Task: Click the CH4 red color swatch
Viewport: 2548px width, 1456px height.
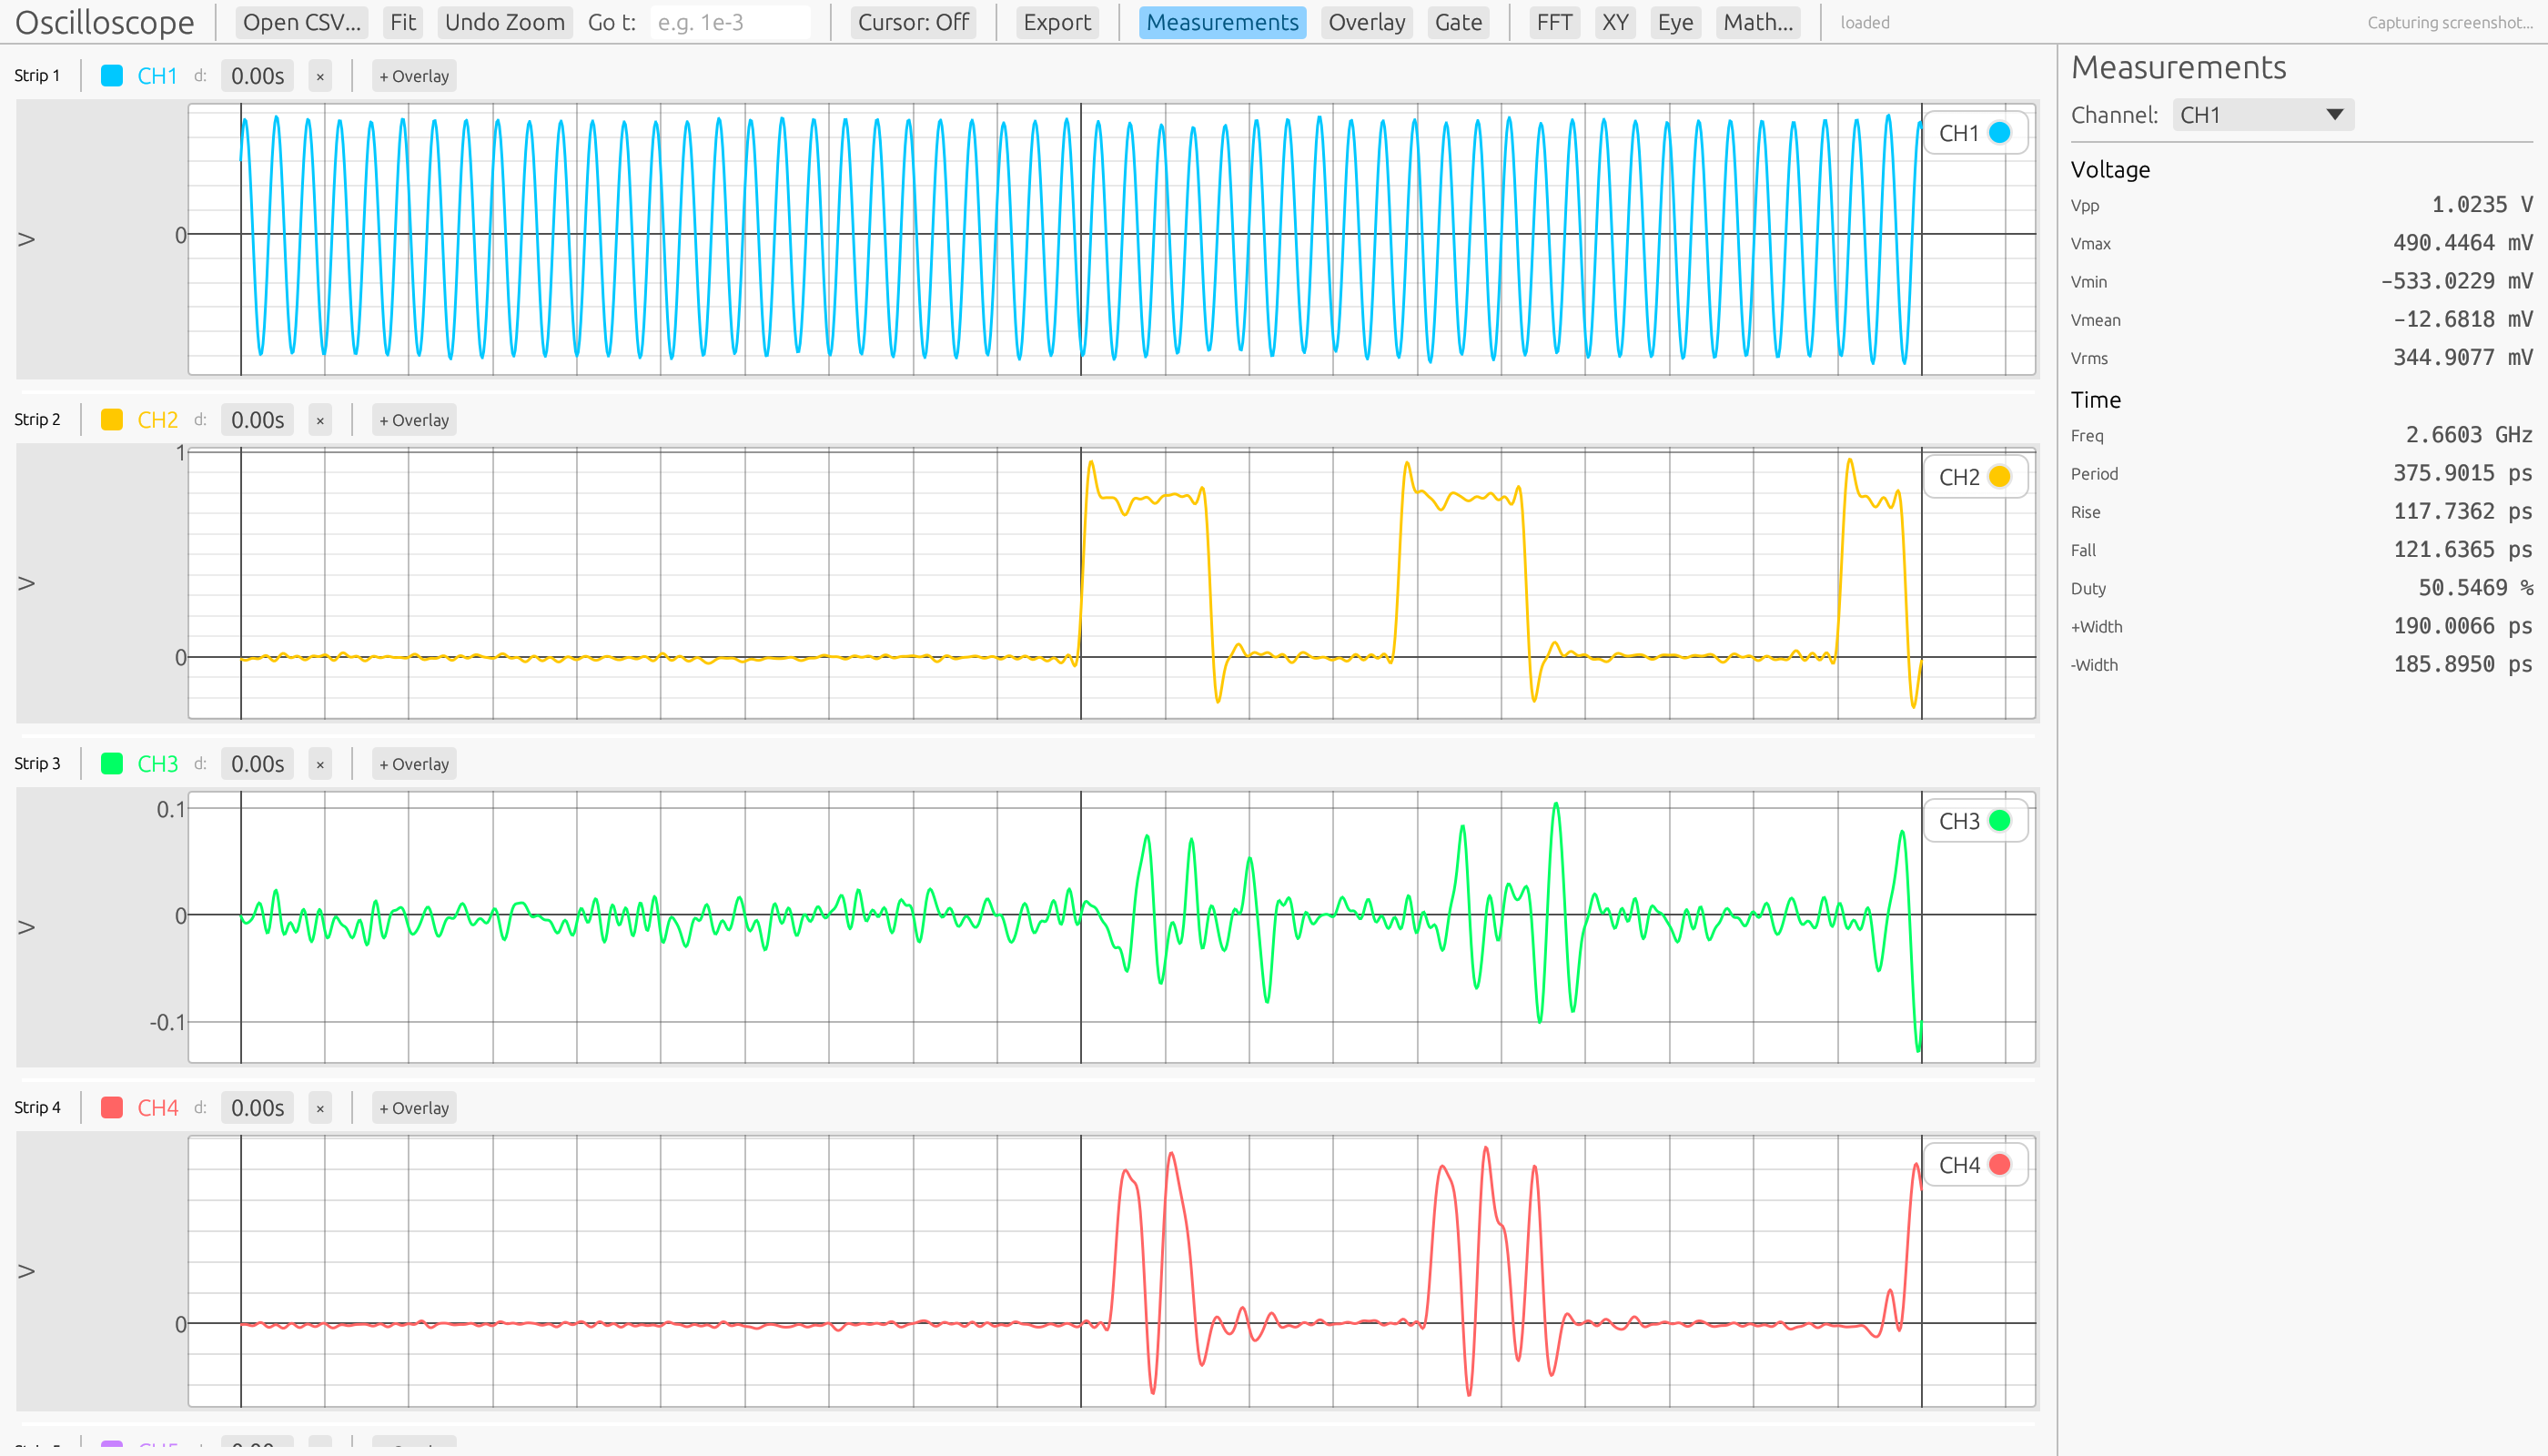Action: tap(112, 1108)
